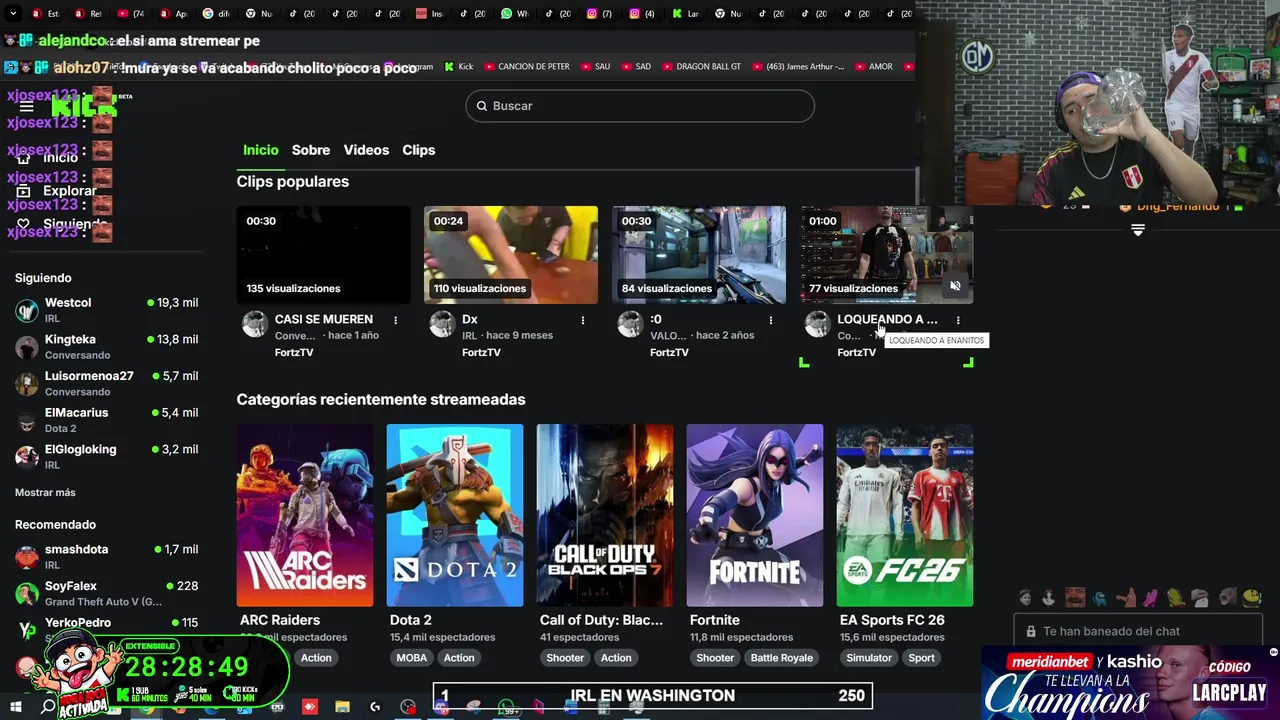This screenshot has width=1280, height=720.
Task: Open the Fortnite category cover
Action: tap(755, 515)
